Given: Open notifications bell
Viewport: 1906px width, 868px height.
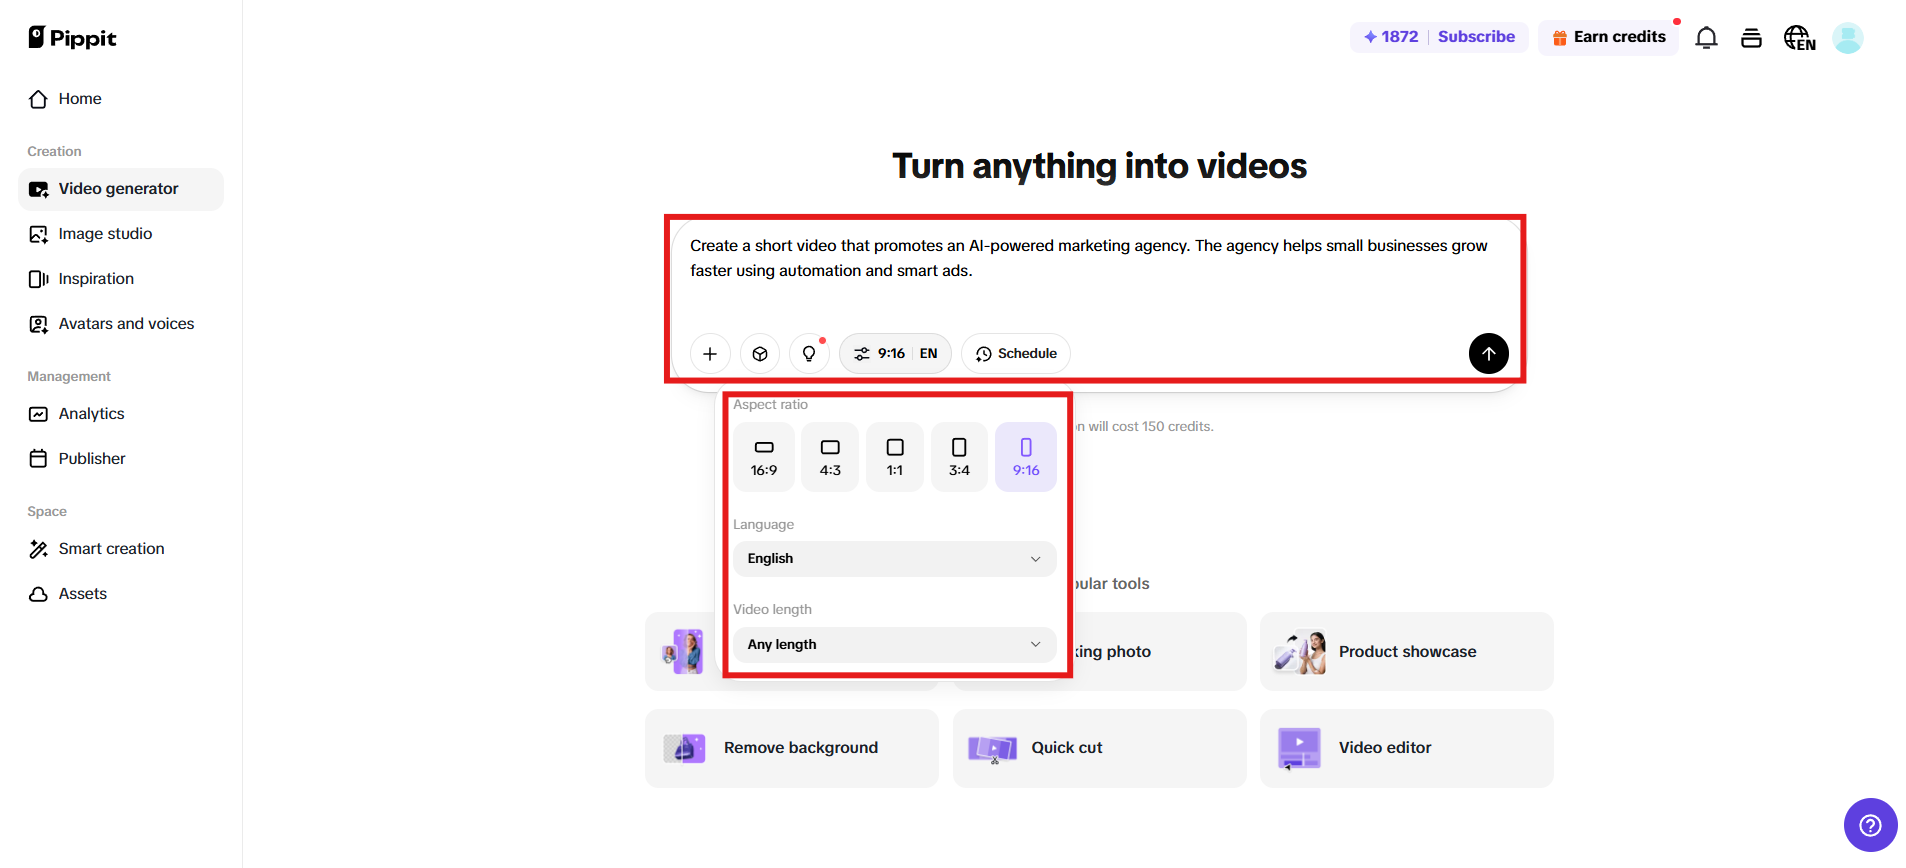Looking at the screenshot, I should 1707,38.
